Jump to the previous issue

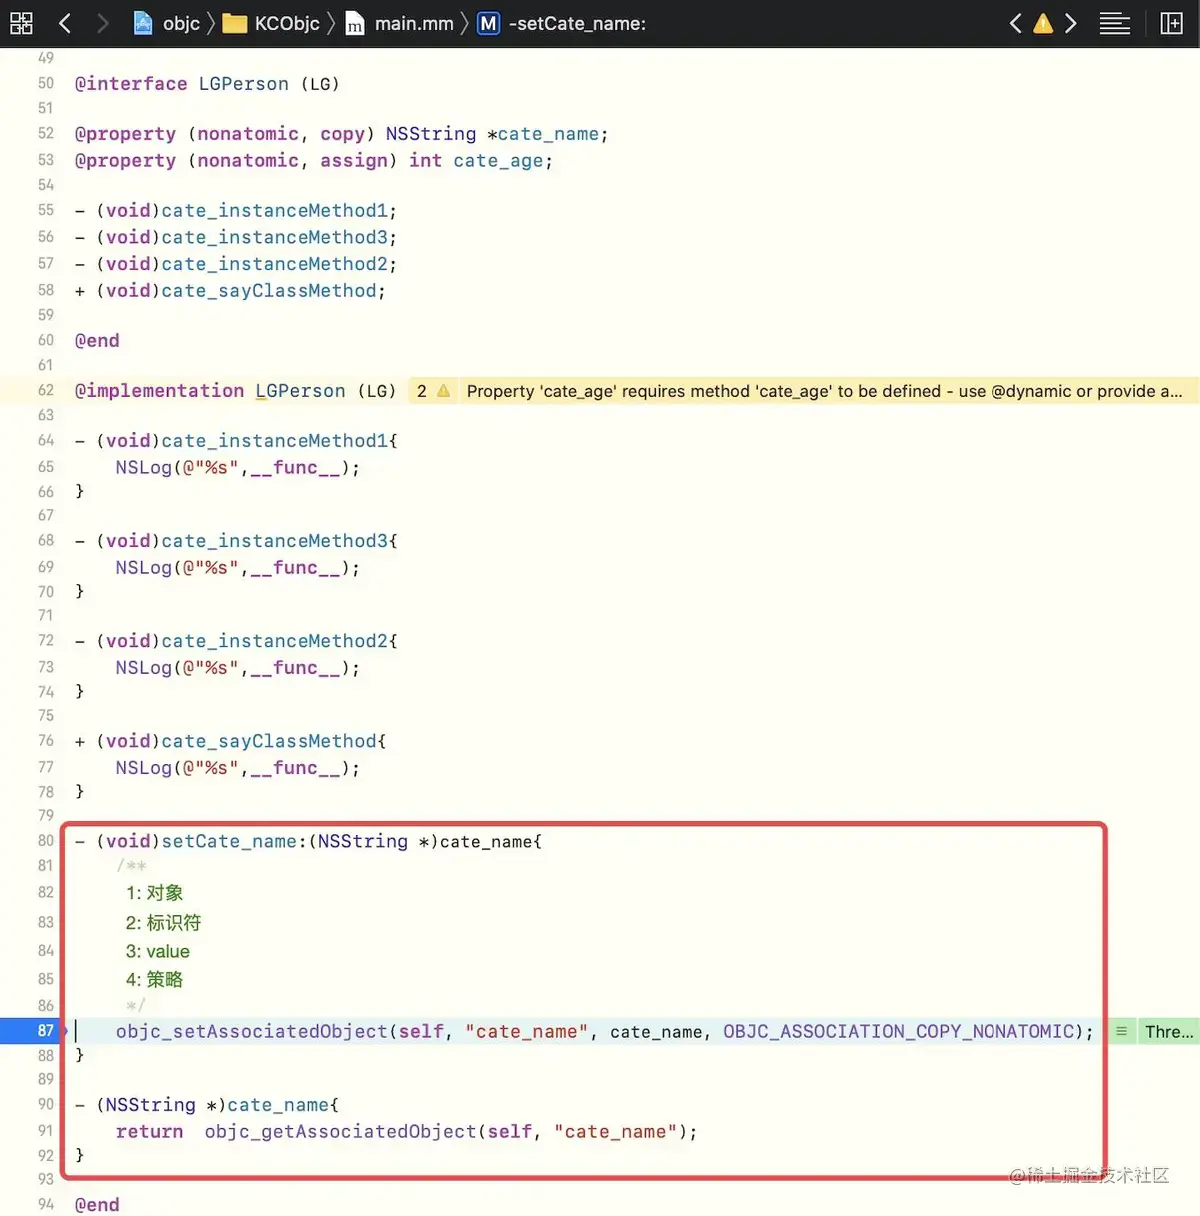[x=1015, y=23]
